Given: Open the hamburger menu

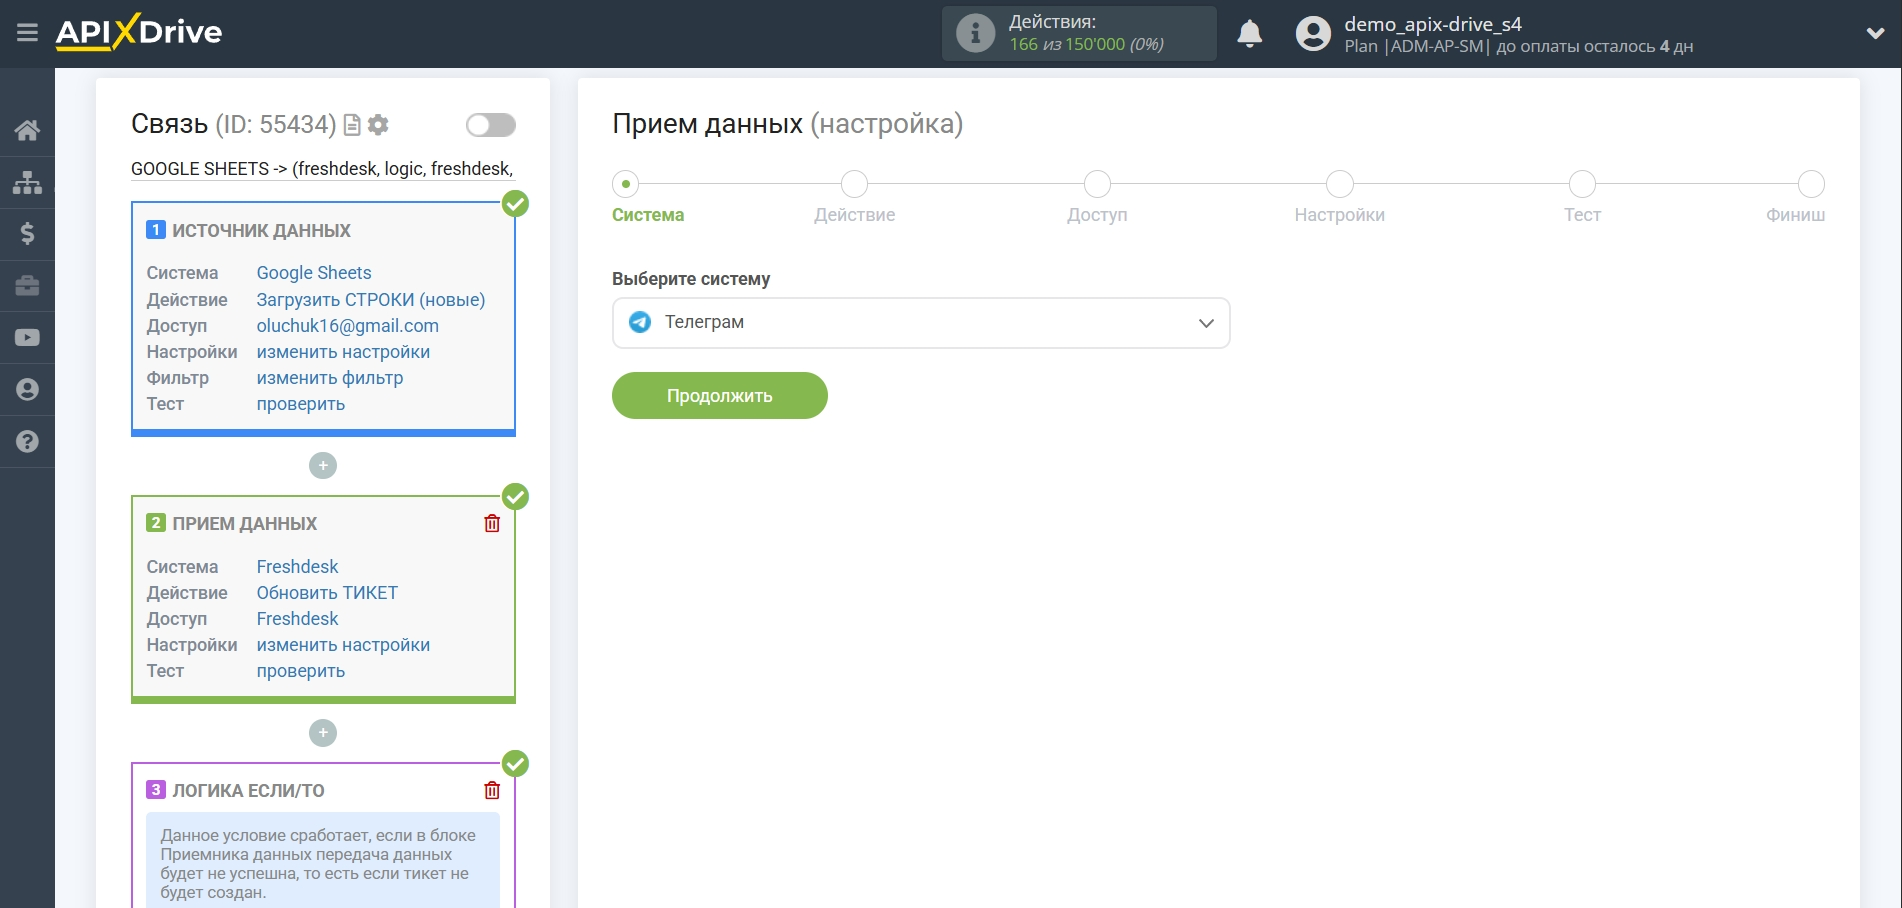Looking at the screenshot, I should click(x=27, y=33).
